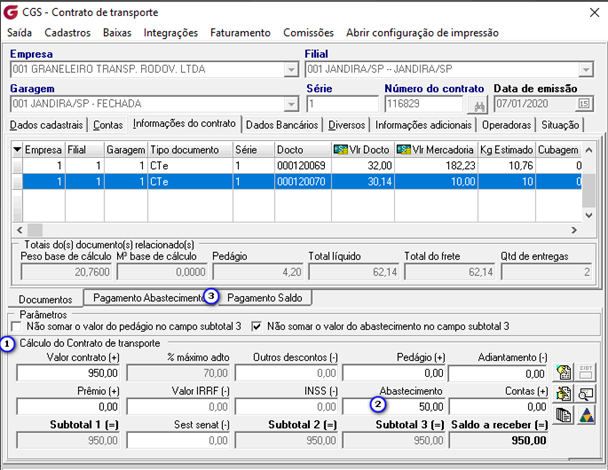Click the Cubagem column header
The height and width of the screenshot is (470, 608).
(558, 149)
